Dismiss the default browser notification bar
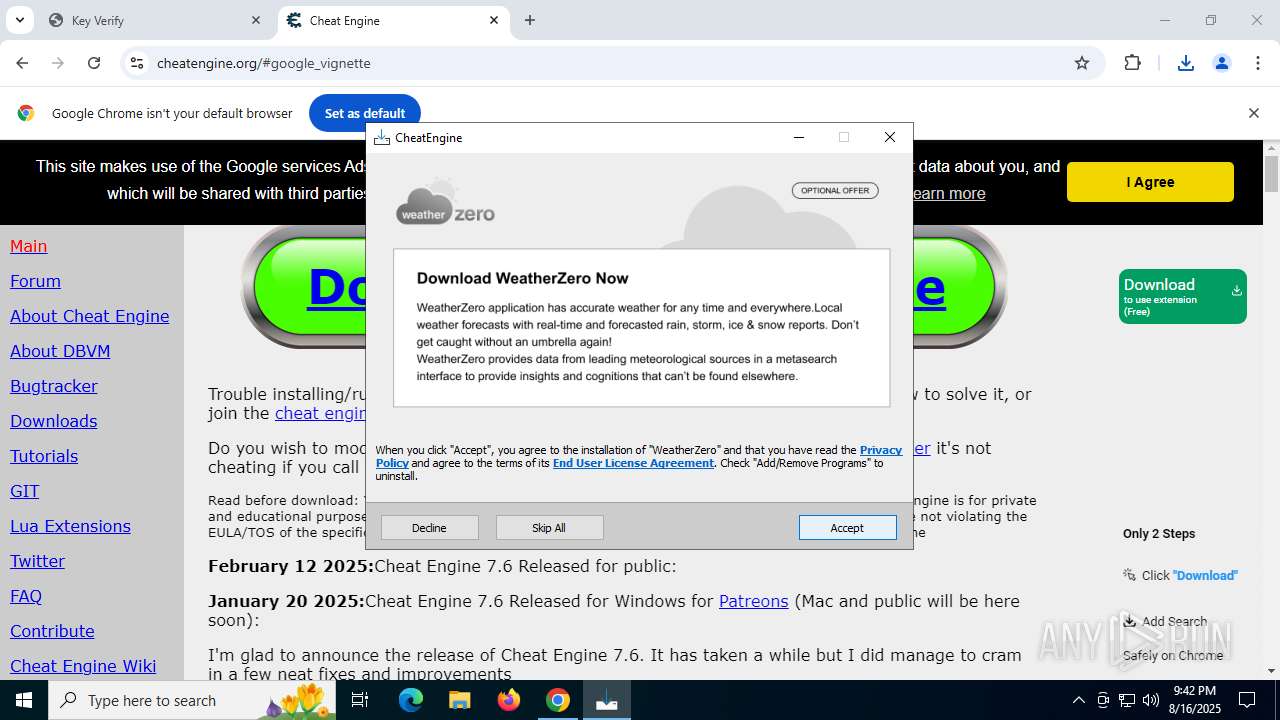This screenshot has height=720, width=1280. 1253,113
